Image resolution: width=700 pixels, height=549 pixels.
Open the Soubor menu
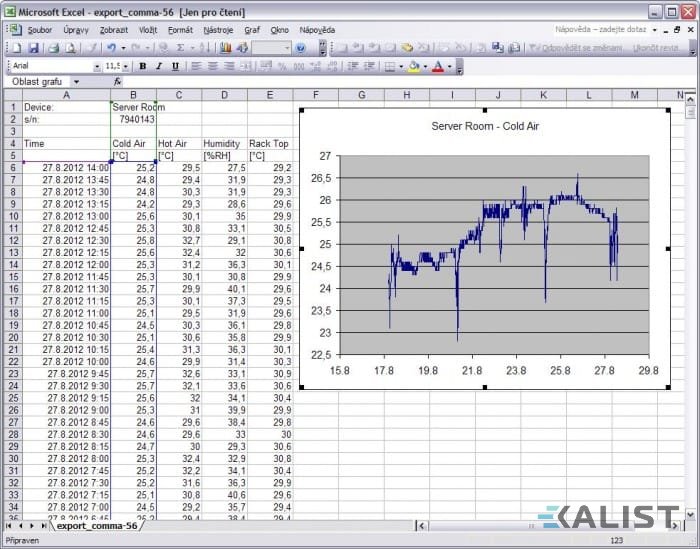tap(39, 30)
